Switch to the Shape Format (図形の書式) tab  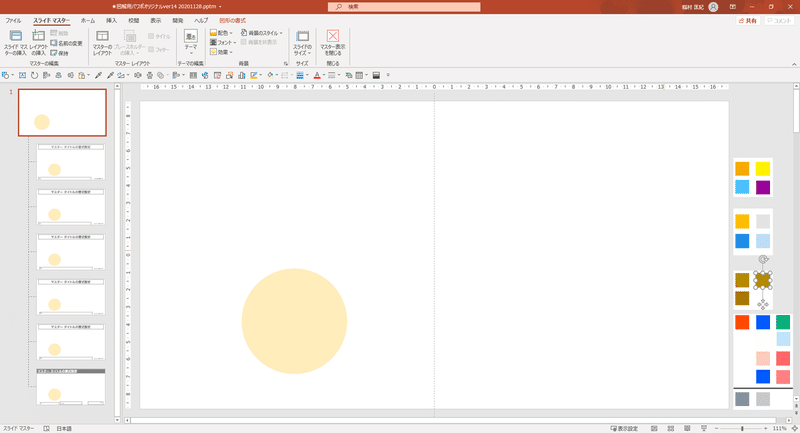click(x=232, y=21)
